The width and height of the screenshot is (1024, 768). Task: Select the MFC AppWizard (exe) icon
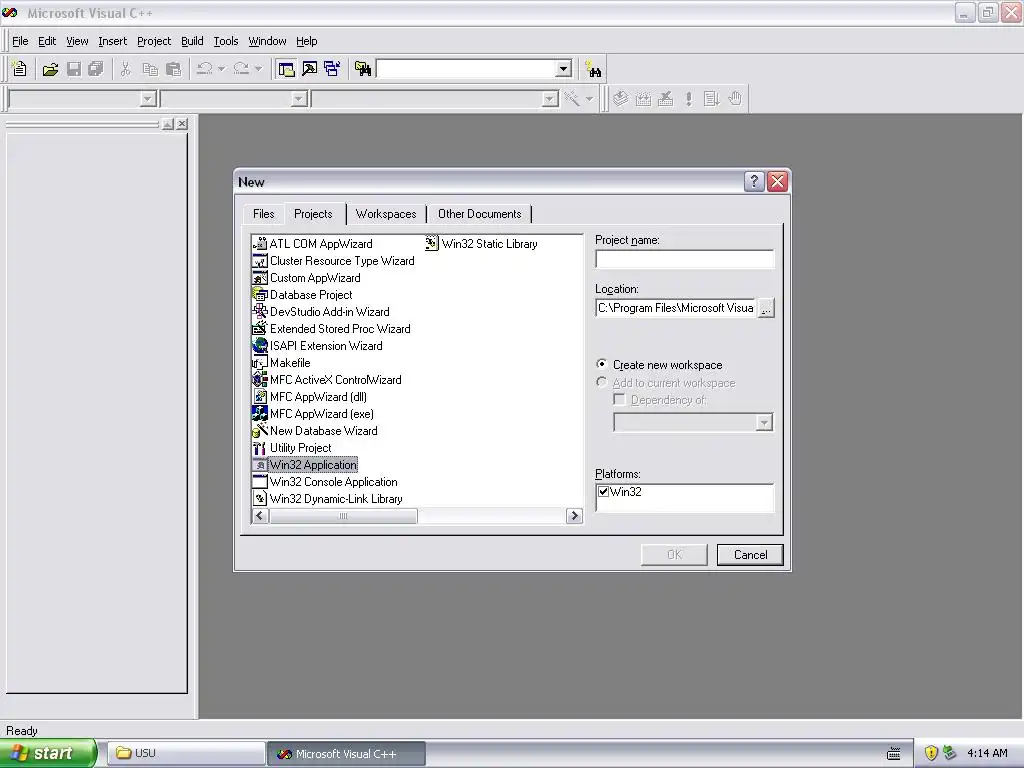pos(259,413)
